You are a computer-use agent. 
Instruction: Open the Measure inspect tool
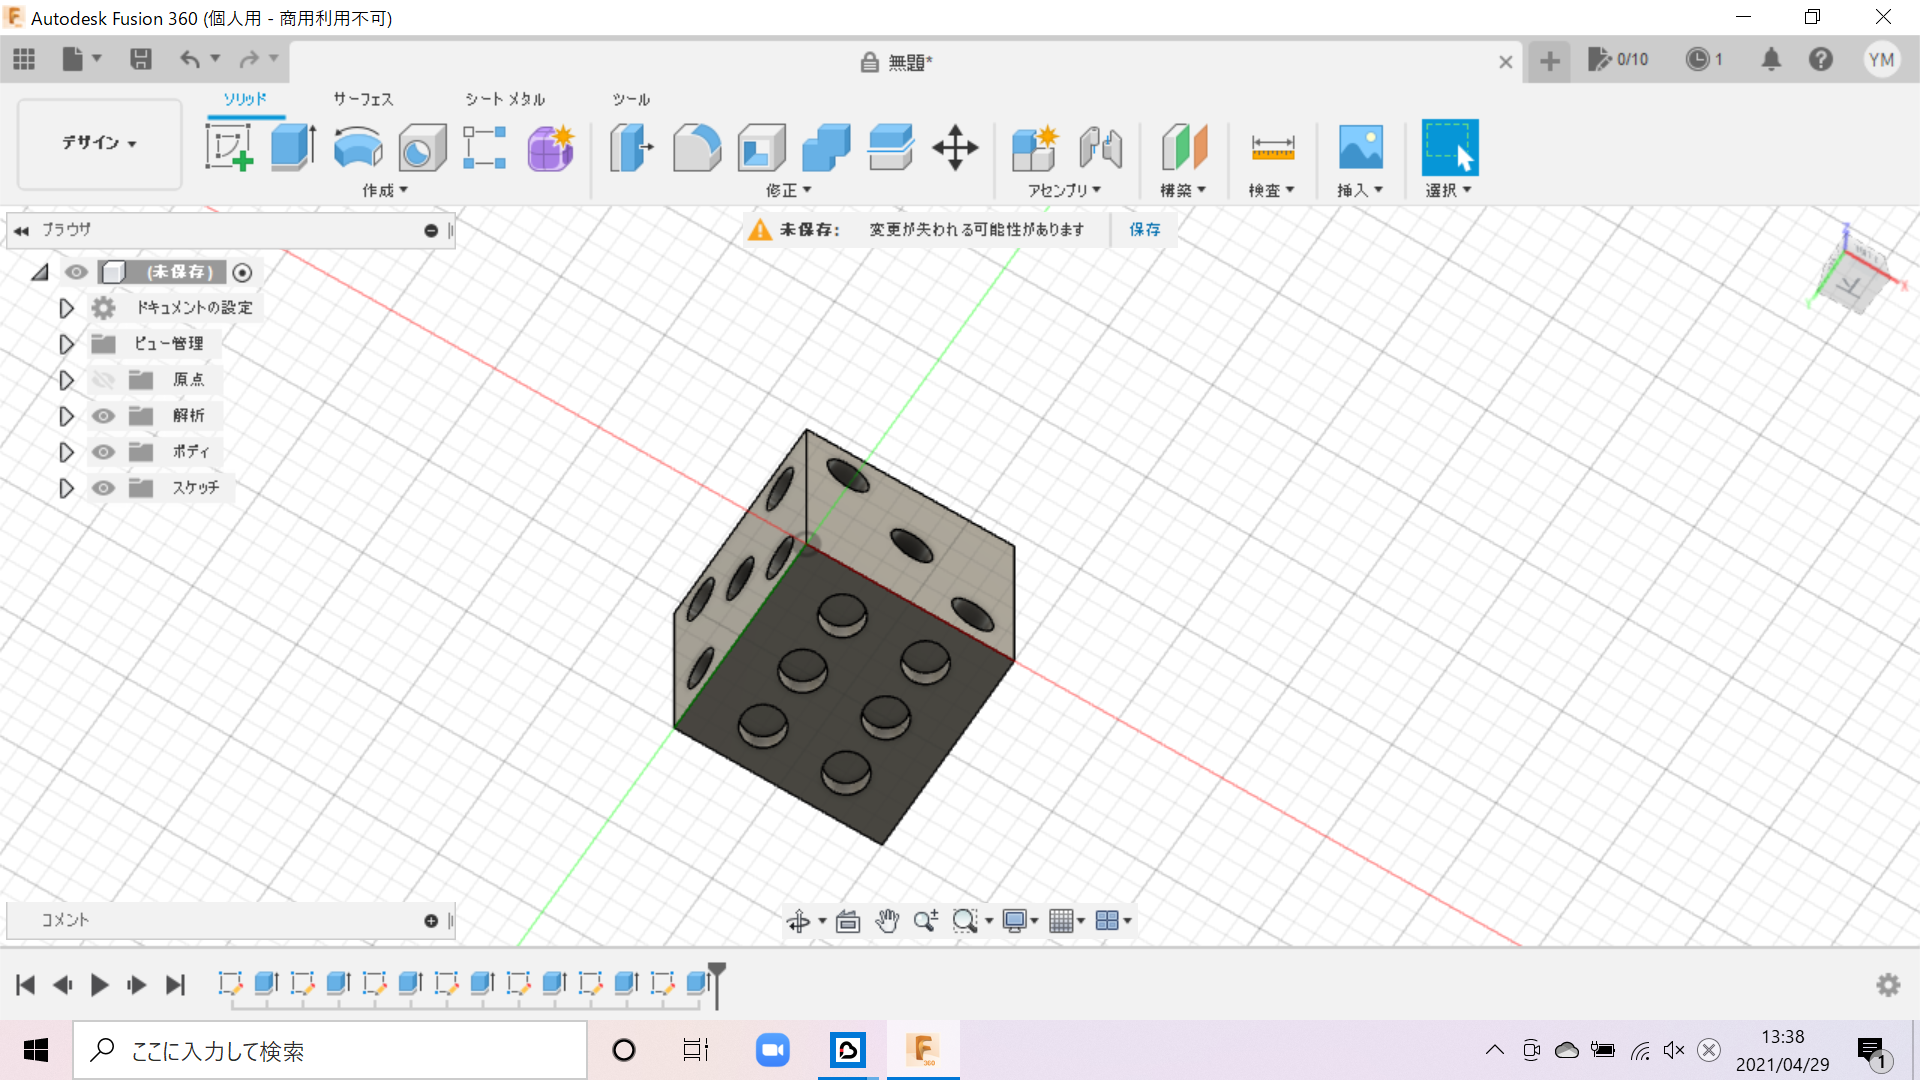[1272, 147]
